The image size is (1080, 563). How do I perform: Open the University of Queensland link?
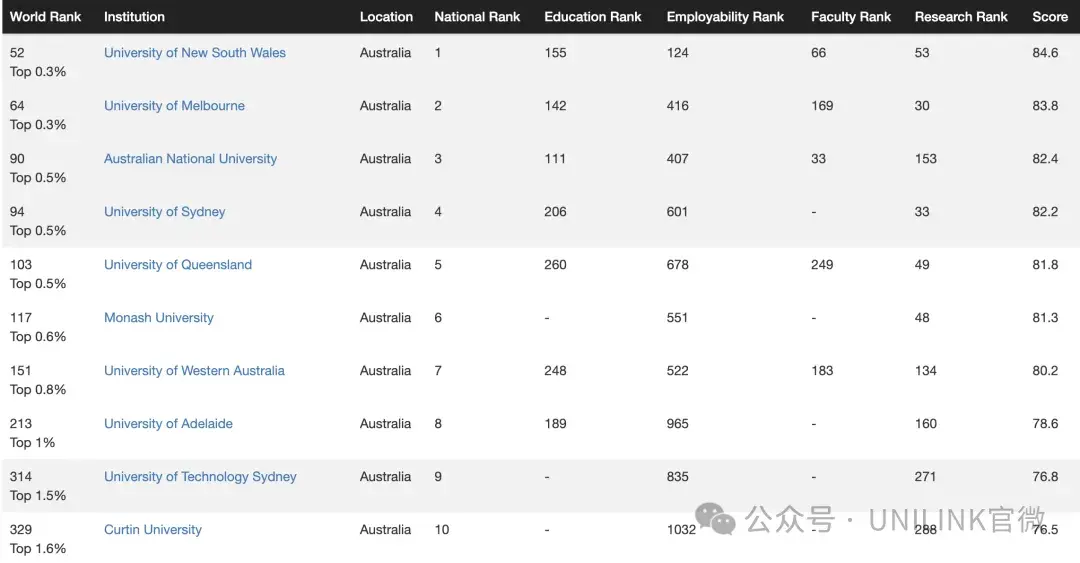coord(178,265)
